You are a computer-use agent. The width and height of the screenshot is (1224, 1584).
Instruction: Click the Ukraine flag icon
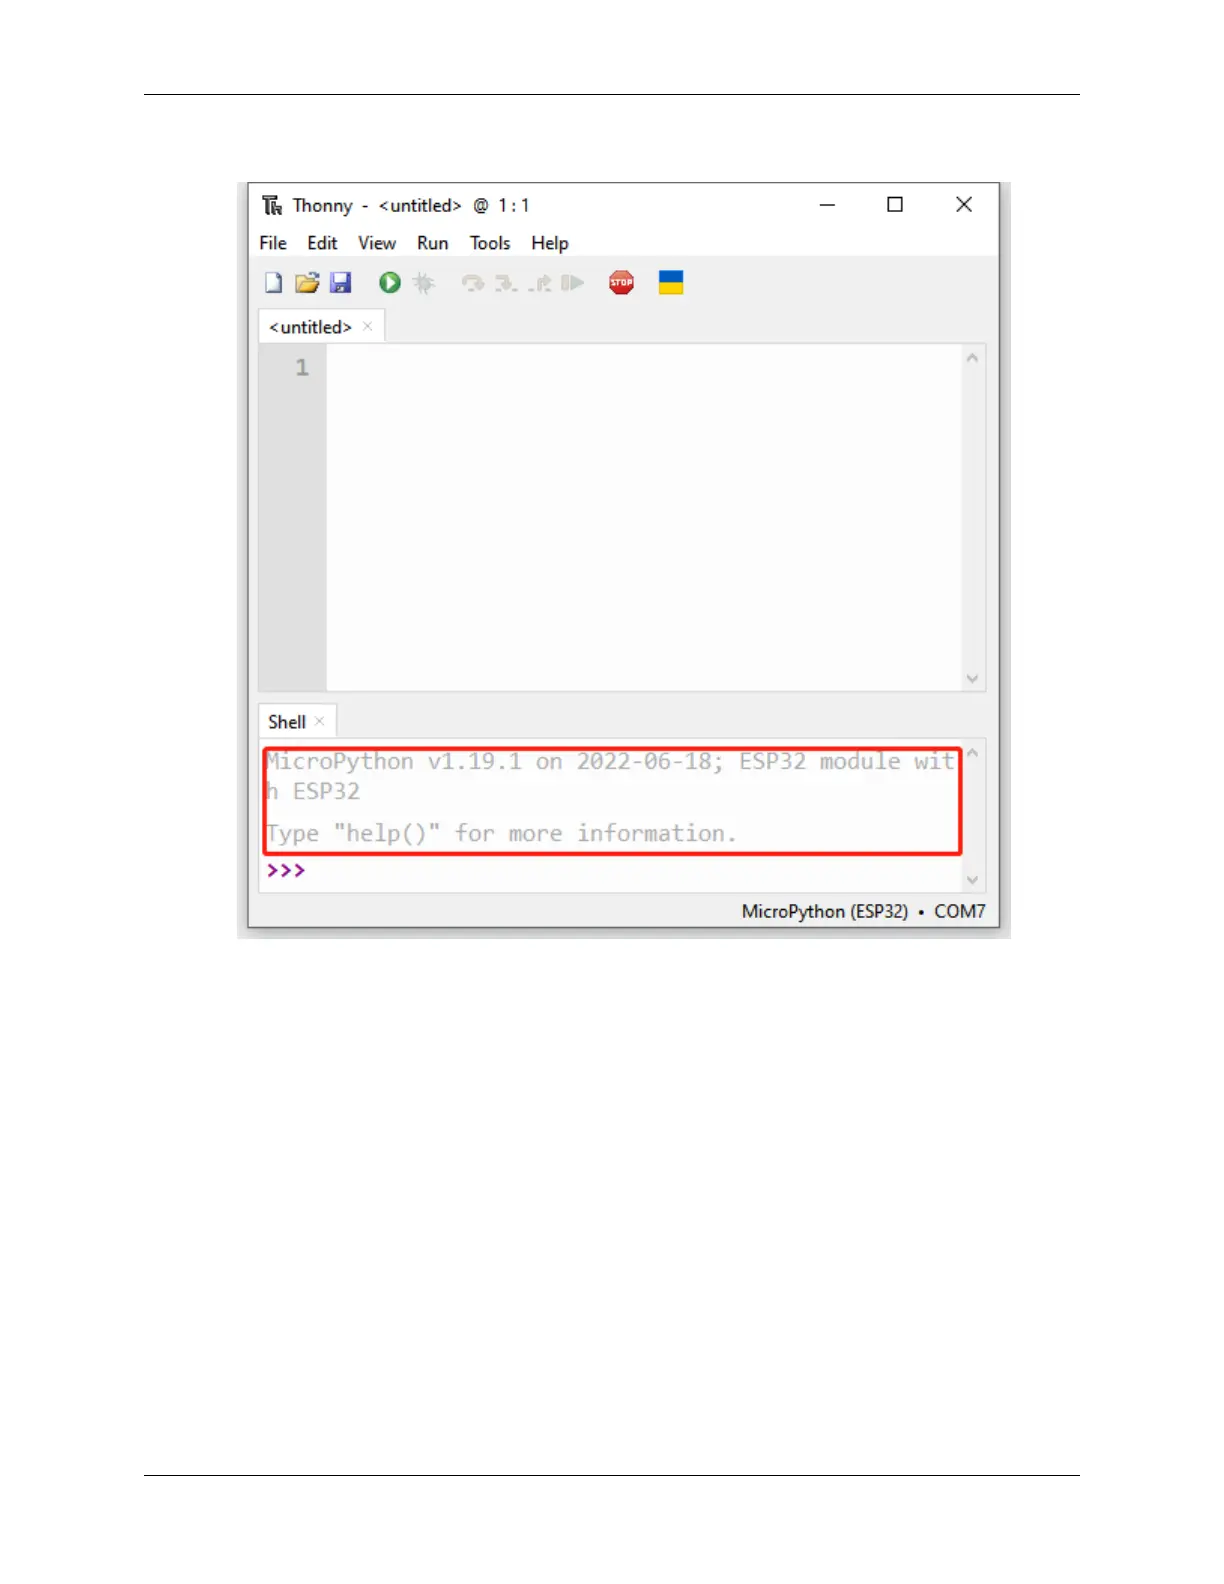click(x=671, y=283)
